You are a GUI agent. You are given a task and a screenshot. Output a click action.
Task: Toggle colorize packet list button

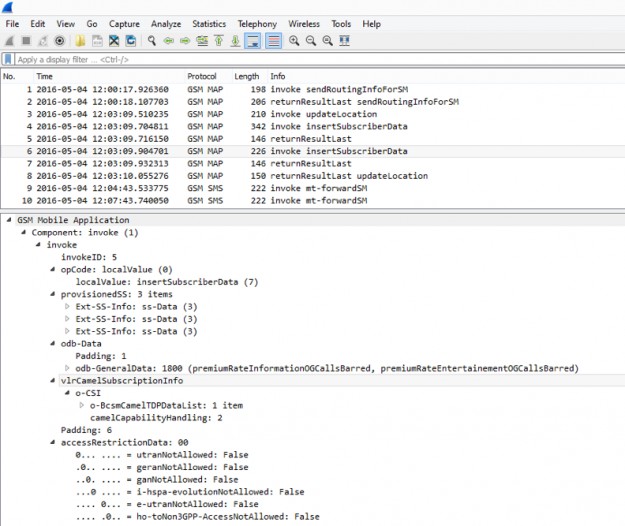pos(272,41)
